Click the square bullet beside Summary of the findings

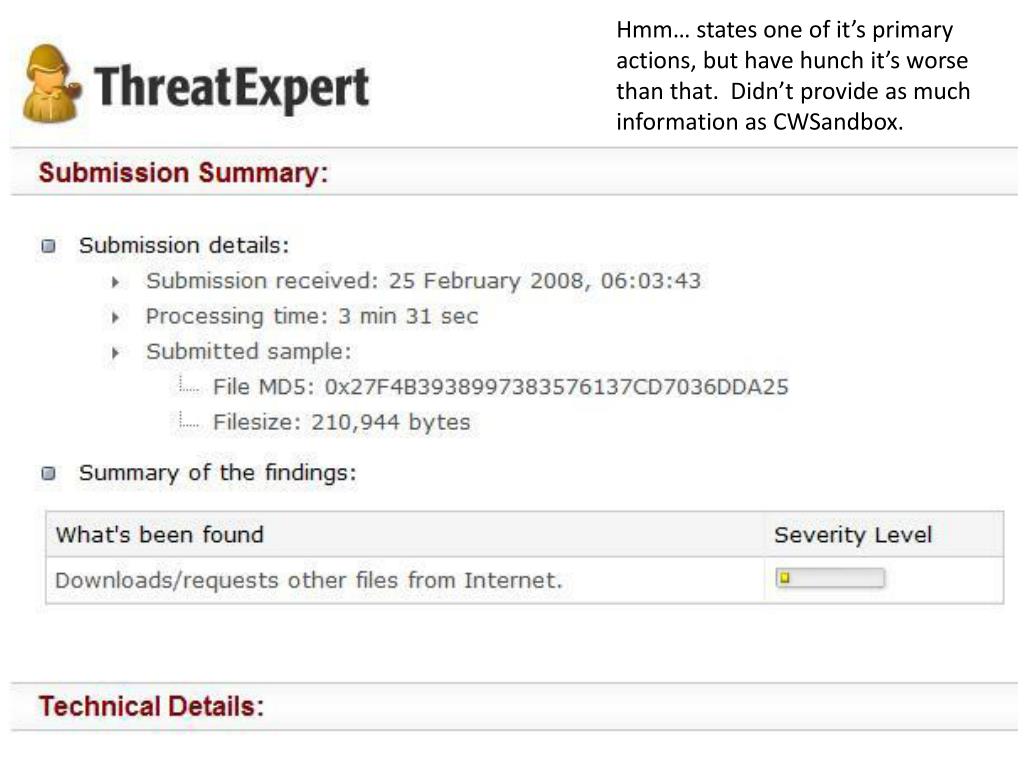point(48,473)
